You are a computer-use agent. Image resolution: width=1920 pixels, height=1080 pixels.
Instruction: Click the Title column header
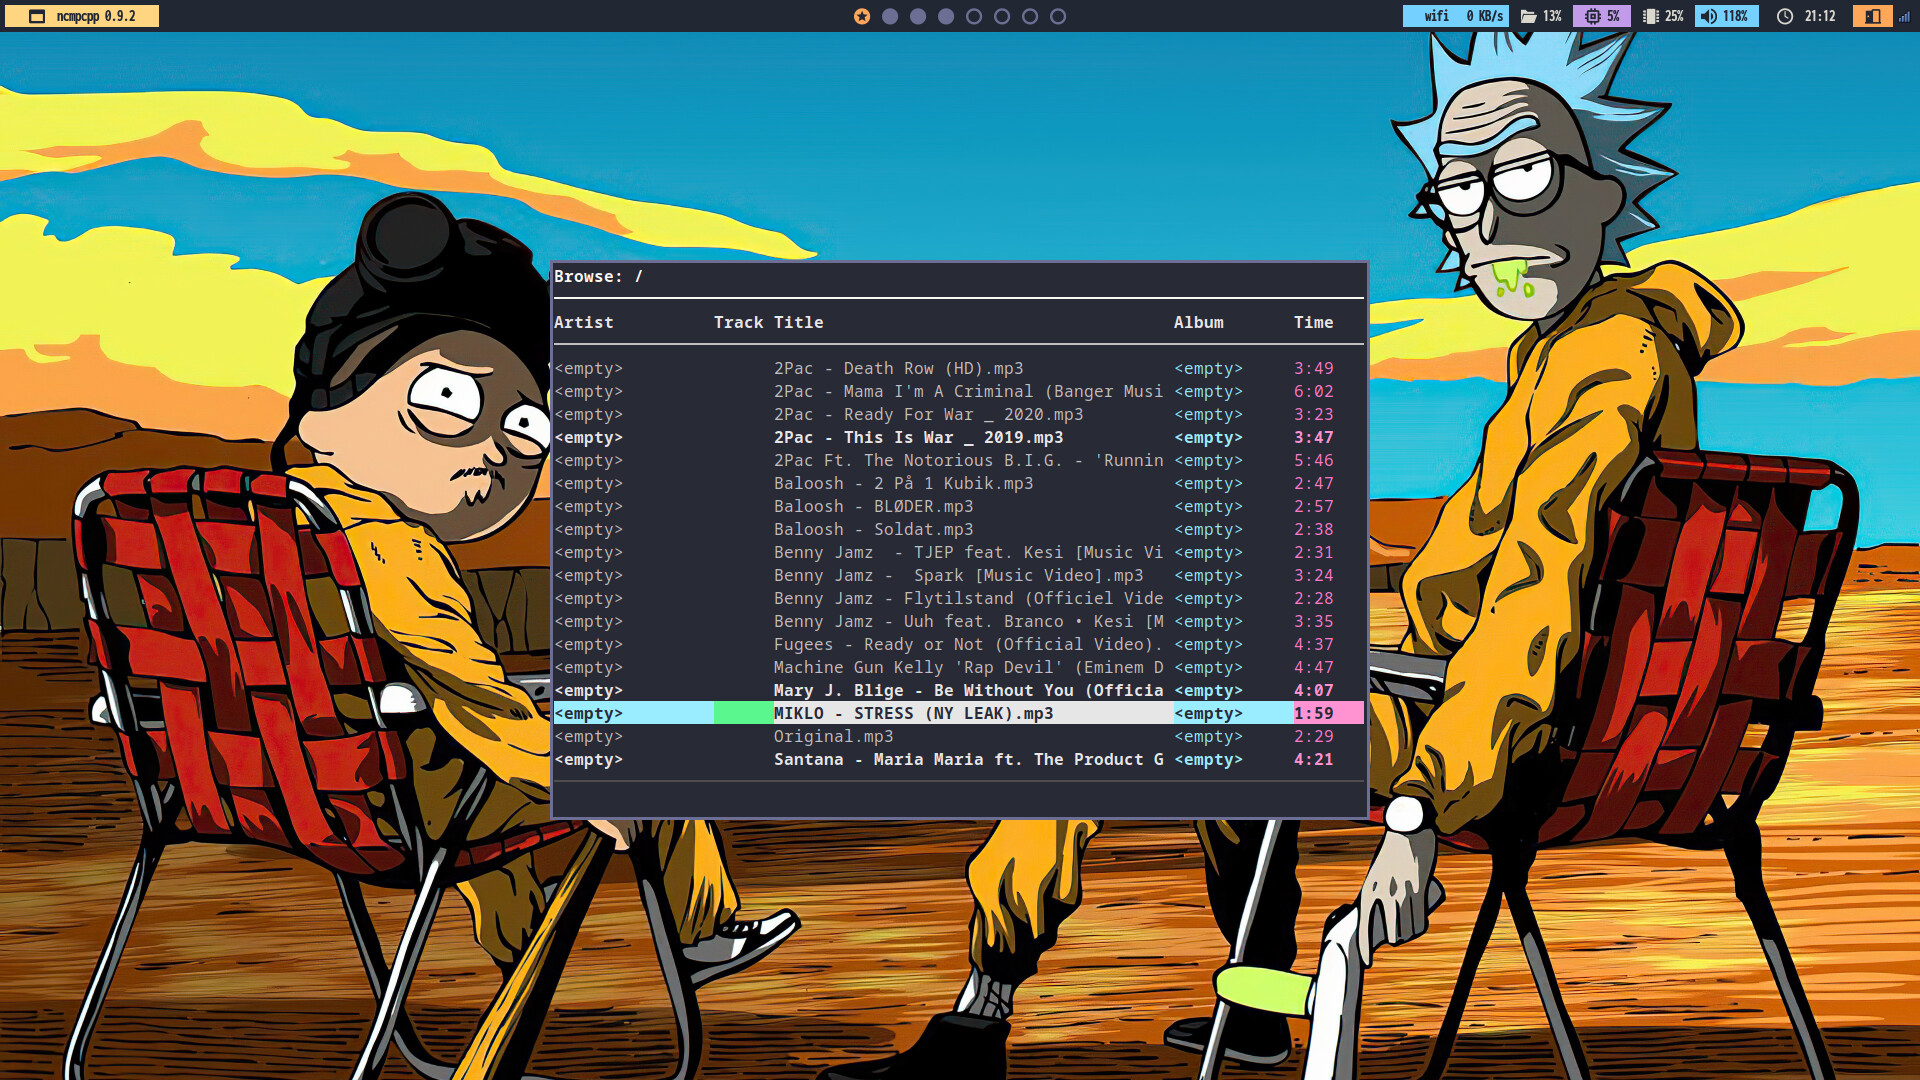(x=799, y=322)
